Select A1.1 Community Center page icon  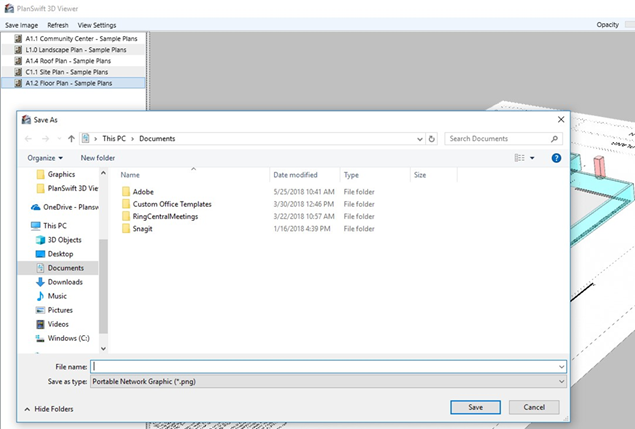18,38
